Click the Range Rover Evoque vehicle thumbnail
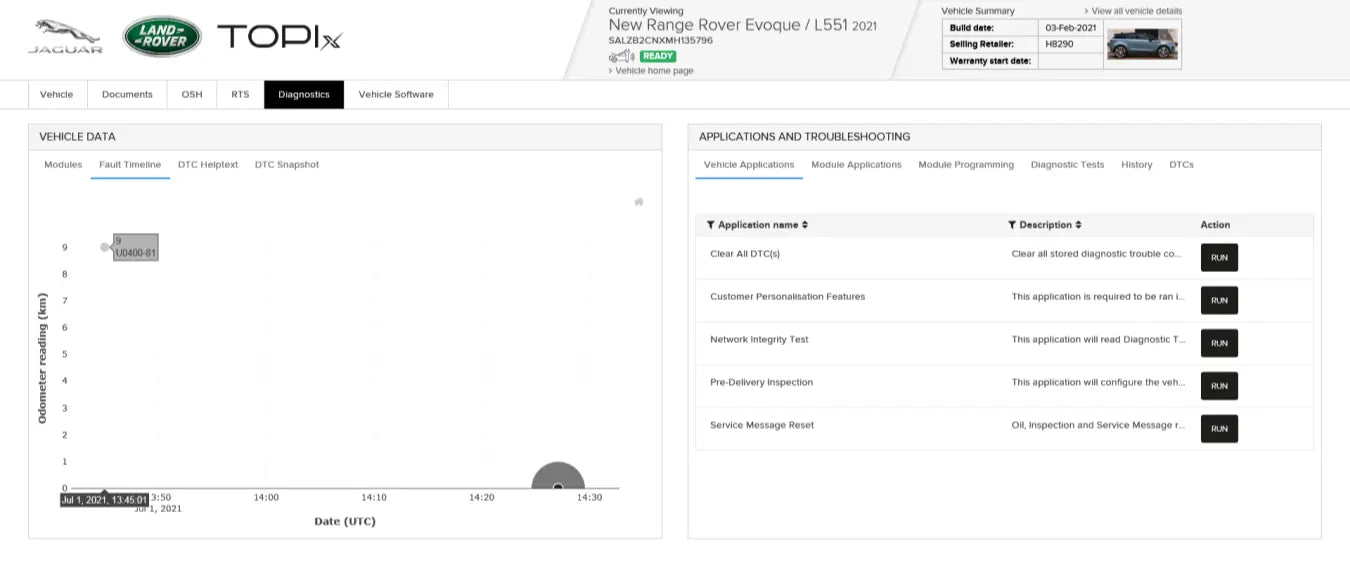 [x=1142, y=44]
